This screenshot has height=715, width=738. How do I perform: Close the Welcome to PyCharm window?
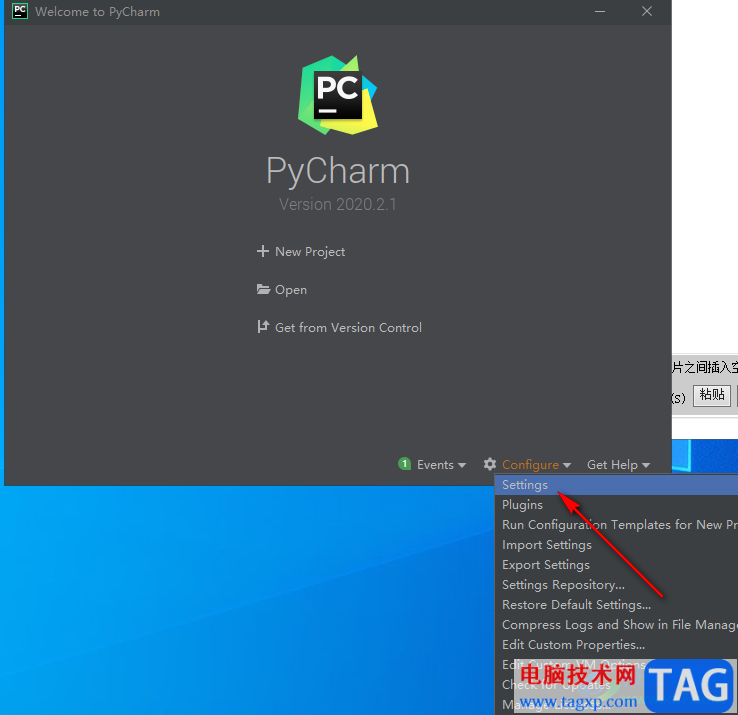(647, 11)
